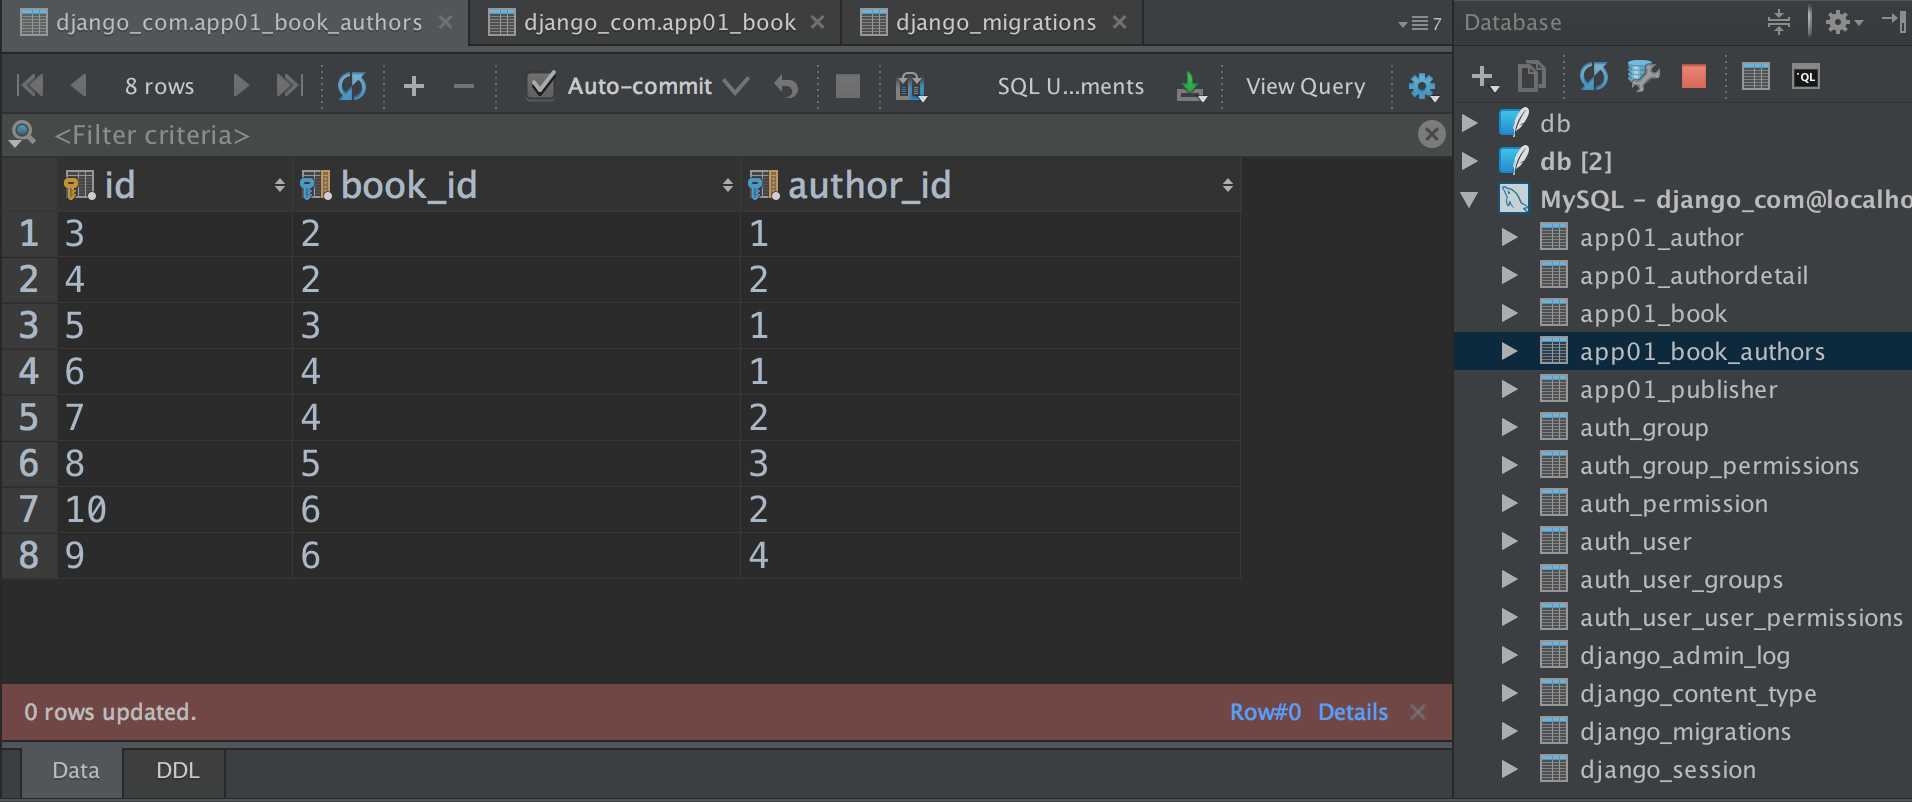Open data view settings gear
1912x802 pixels.
[1423, 86]
